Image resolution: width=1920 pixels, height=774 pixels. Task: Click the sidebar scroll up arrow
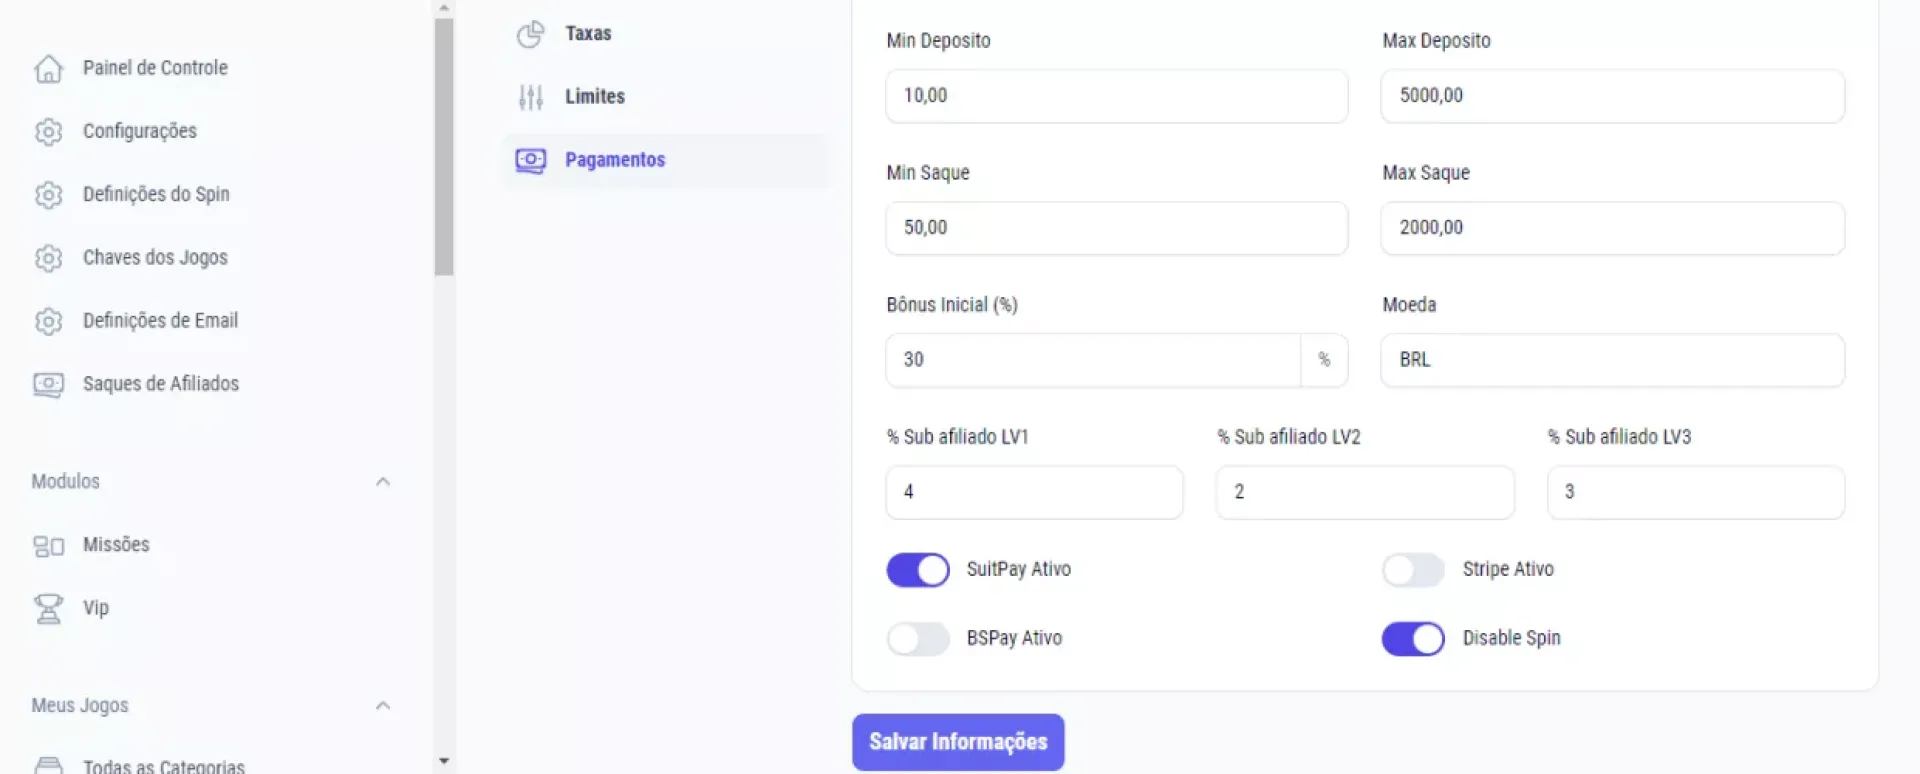(444, 8)
